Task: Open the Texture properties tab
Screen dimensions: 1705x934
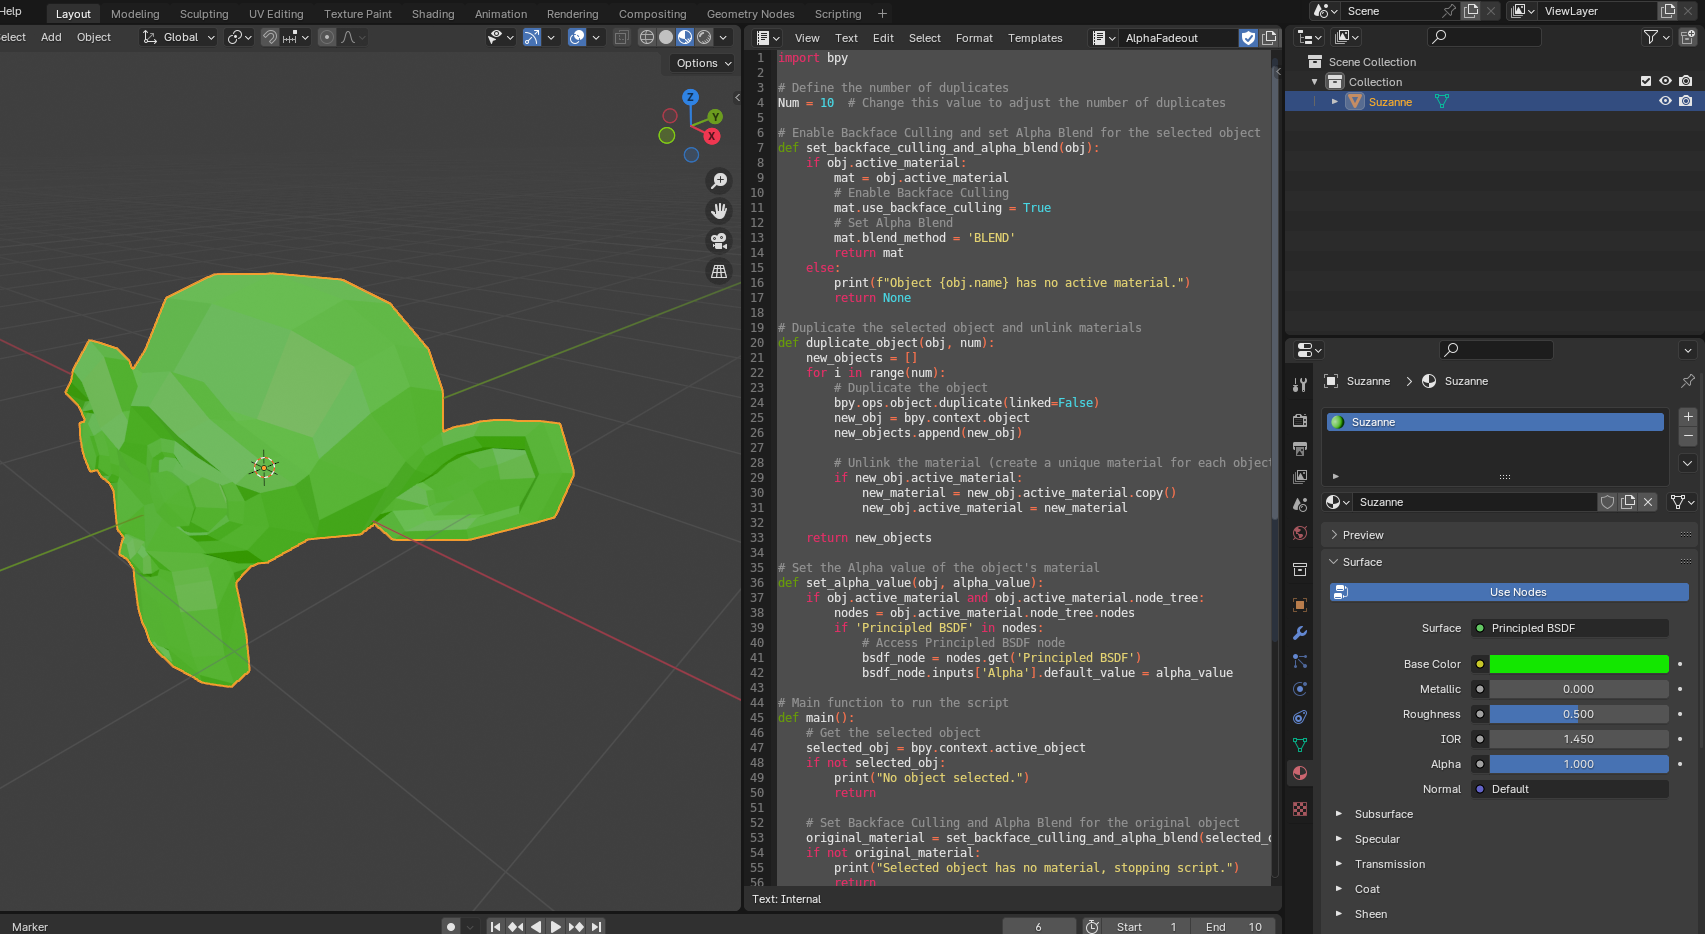Action: [1300, 809]
